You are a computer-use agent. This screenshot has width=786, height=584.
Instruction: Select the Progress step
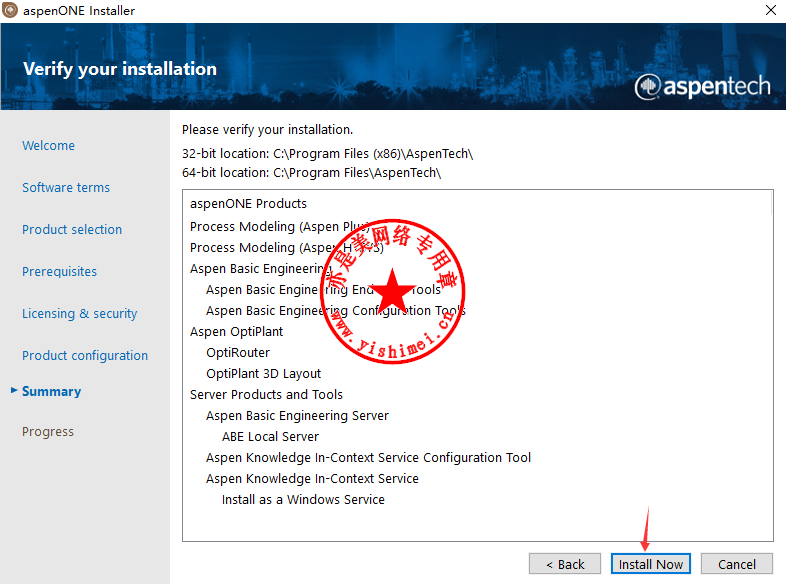point(48,432)
